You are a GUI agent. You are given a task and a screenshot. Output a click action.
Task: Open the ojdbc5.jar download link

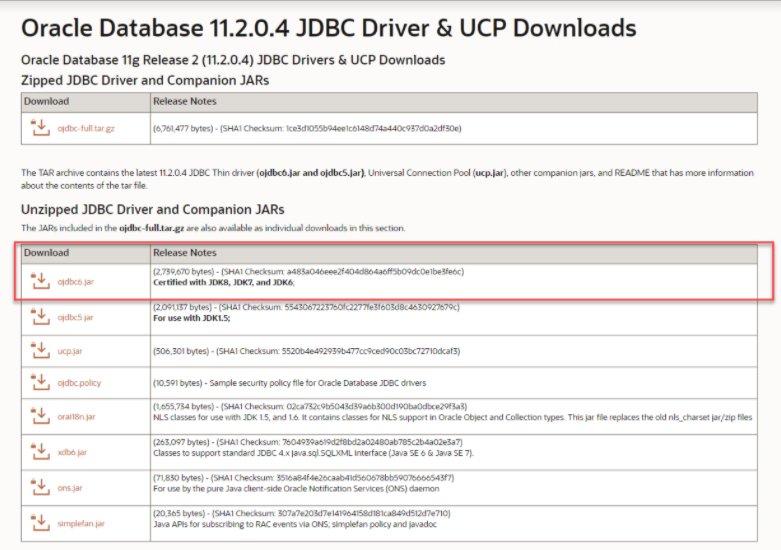tap(75, 317)
